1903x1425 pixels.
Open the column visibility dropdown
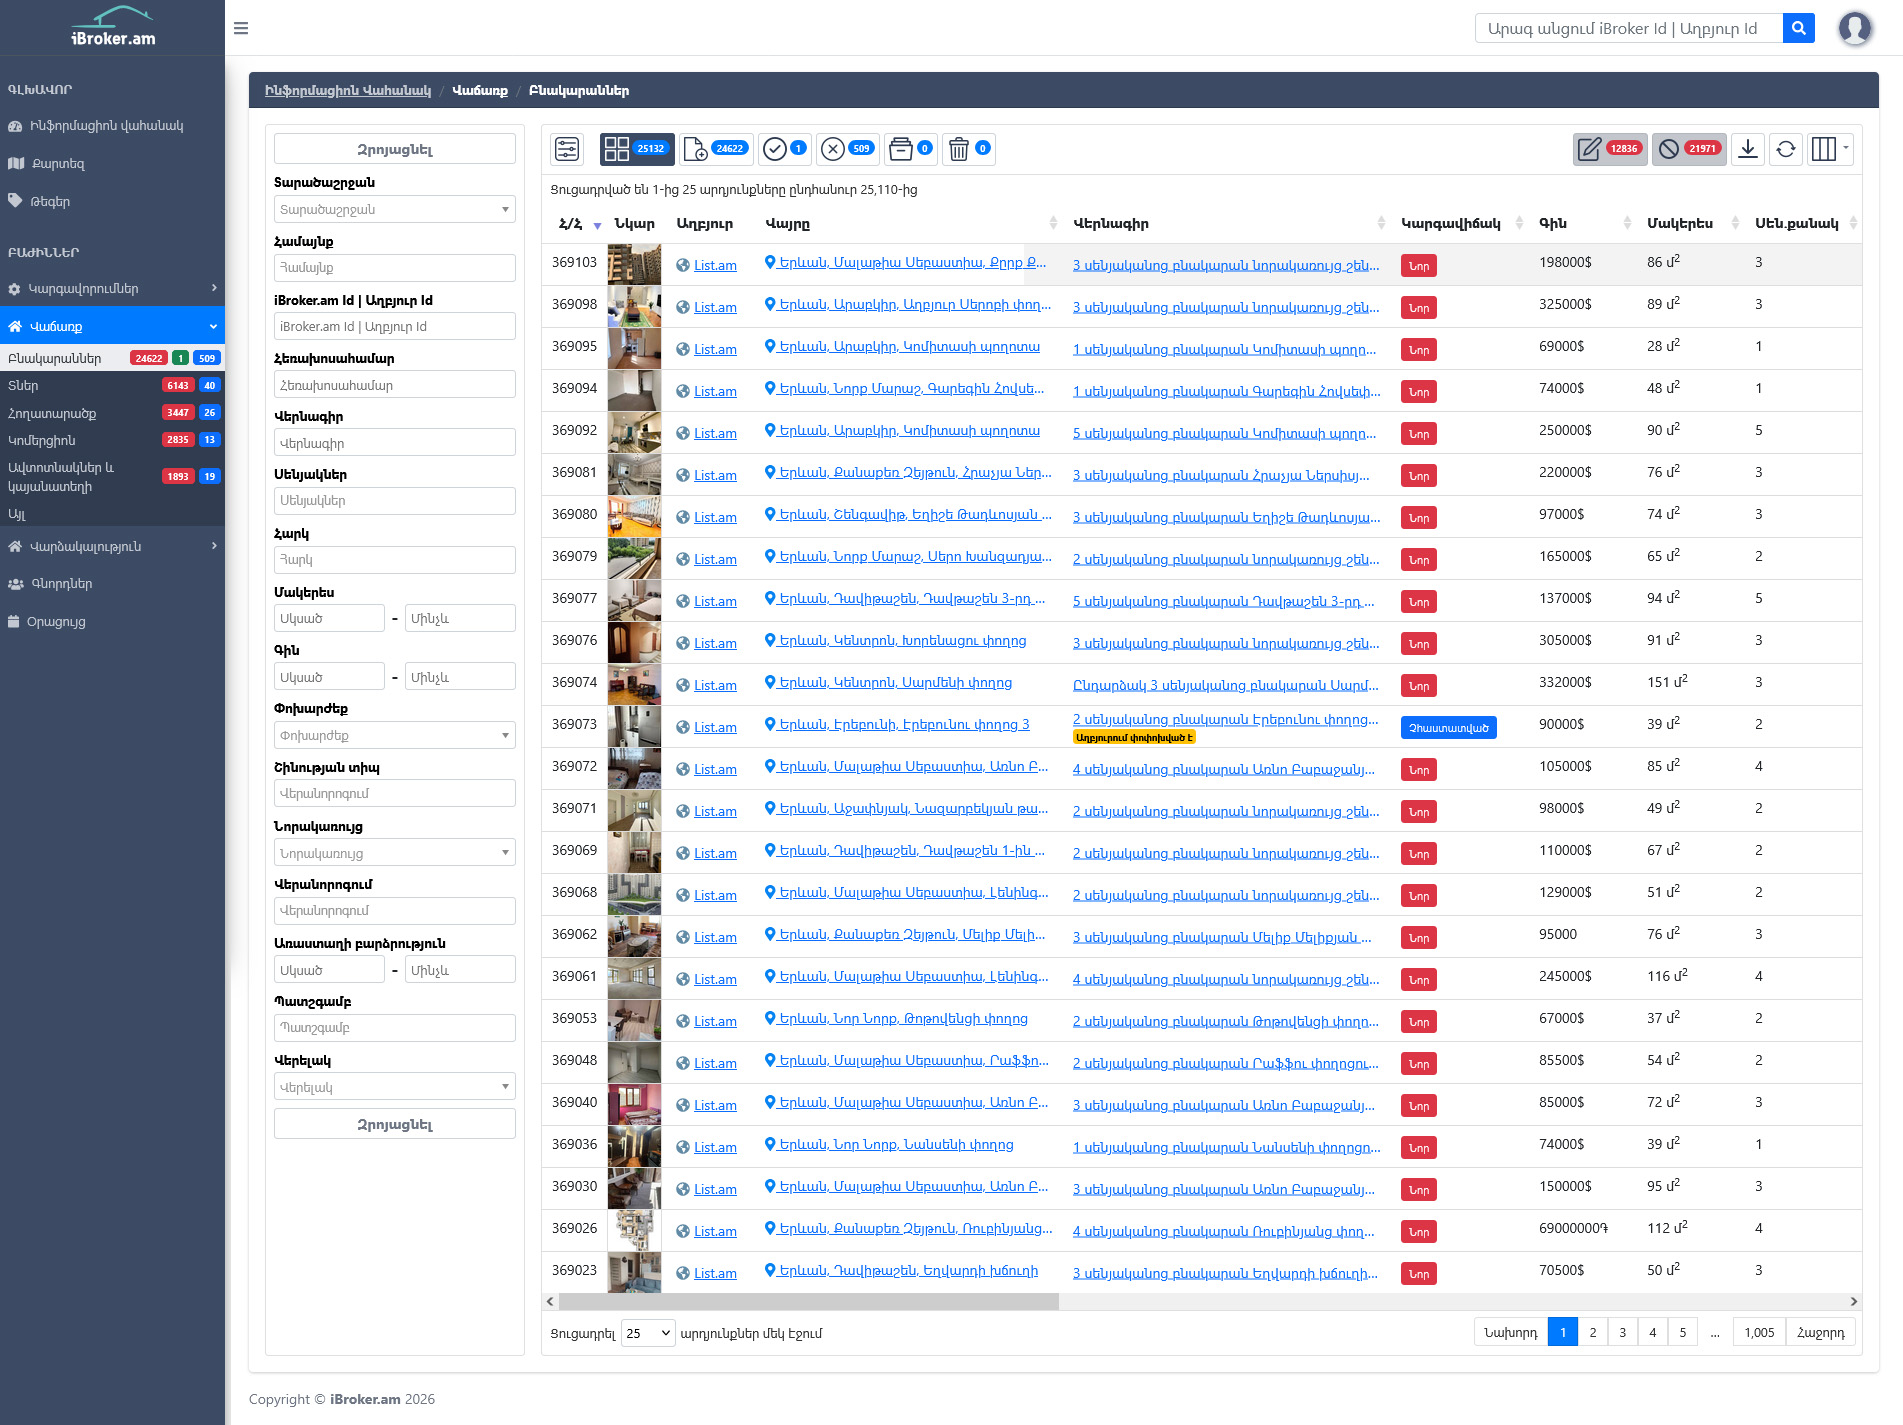pos(1830,149)
